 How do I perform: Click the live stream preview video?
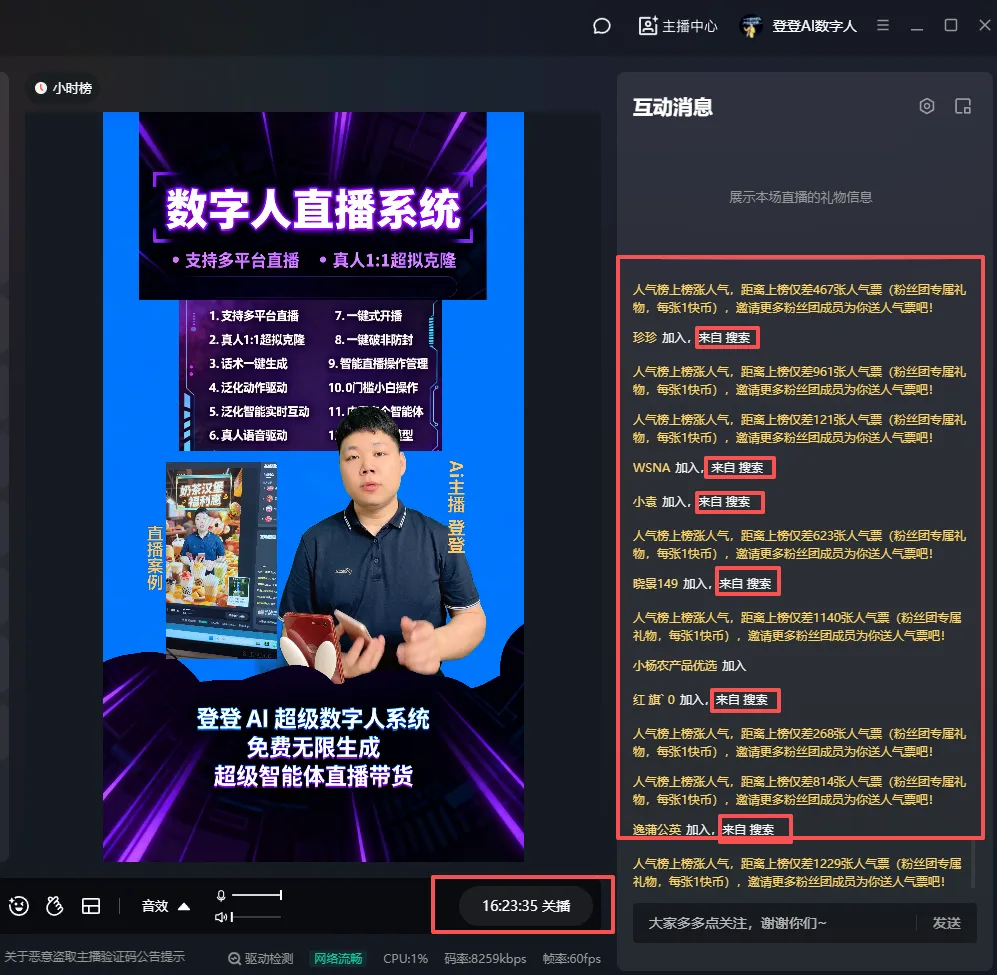(313, 487)
